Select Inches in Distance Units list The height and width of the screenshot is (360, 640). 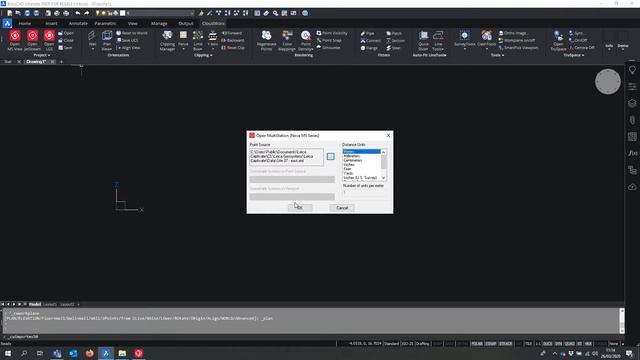[349, 165]
